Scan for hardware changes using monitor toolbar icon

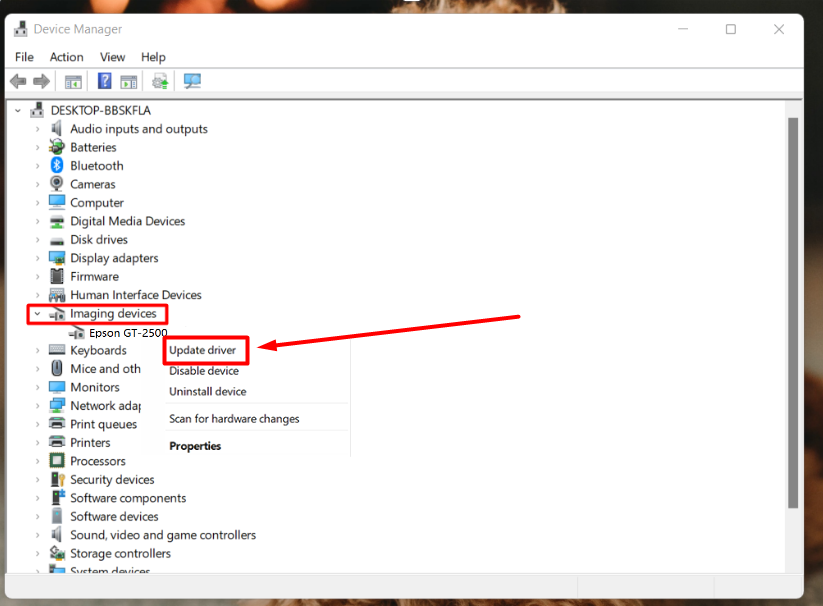192,81
